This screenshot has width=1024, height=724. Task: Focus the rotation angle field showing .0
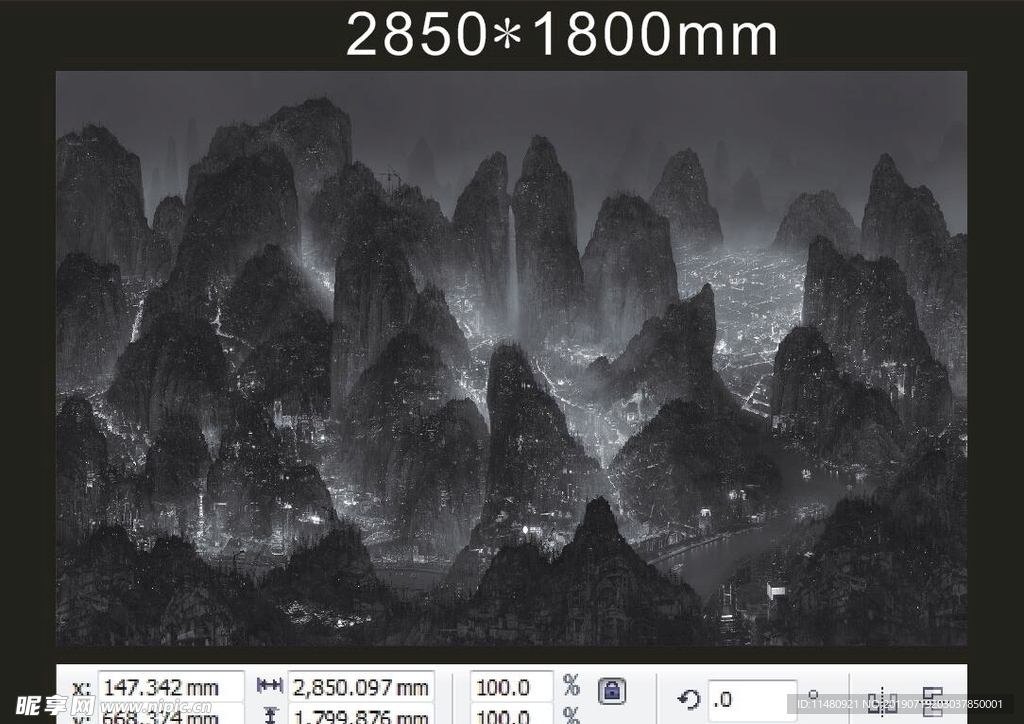pos(750,699)
